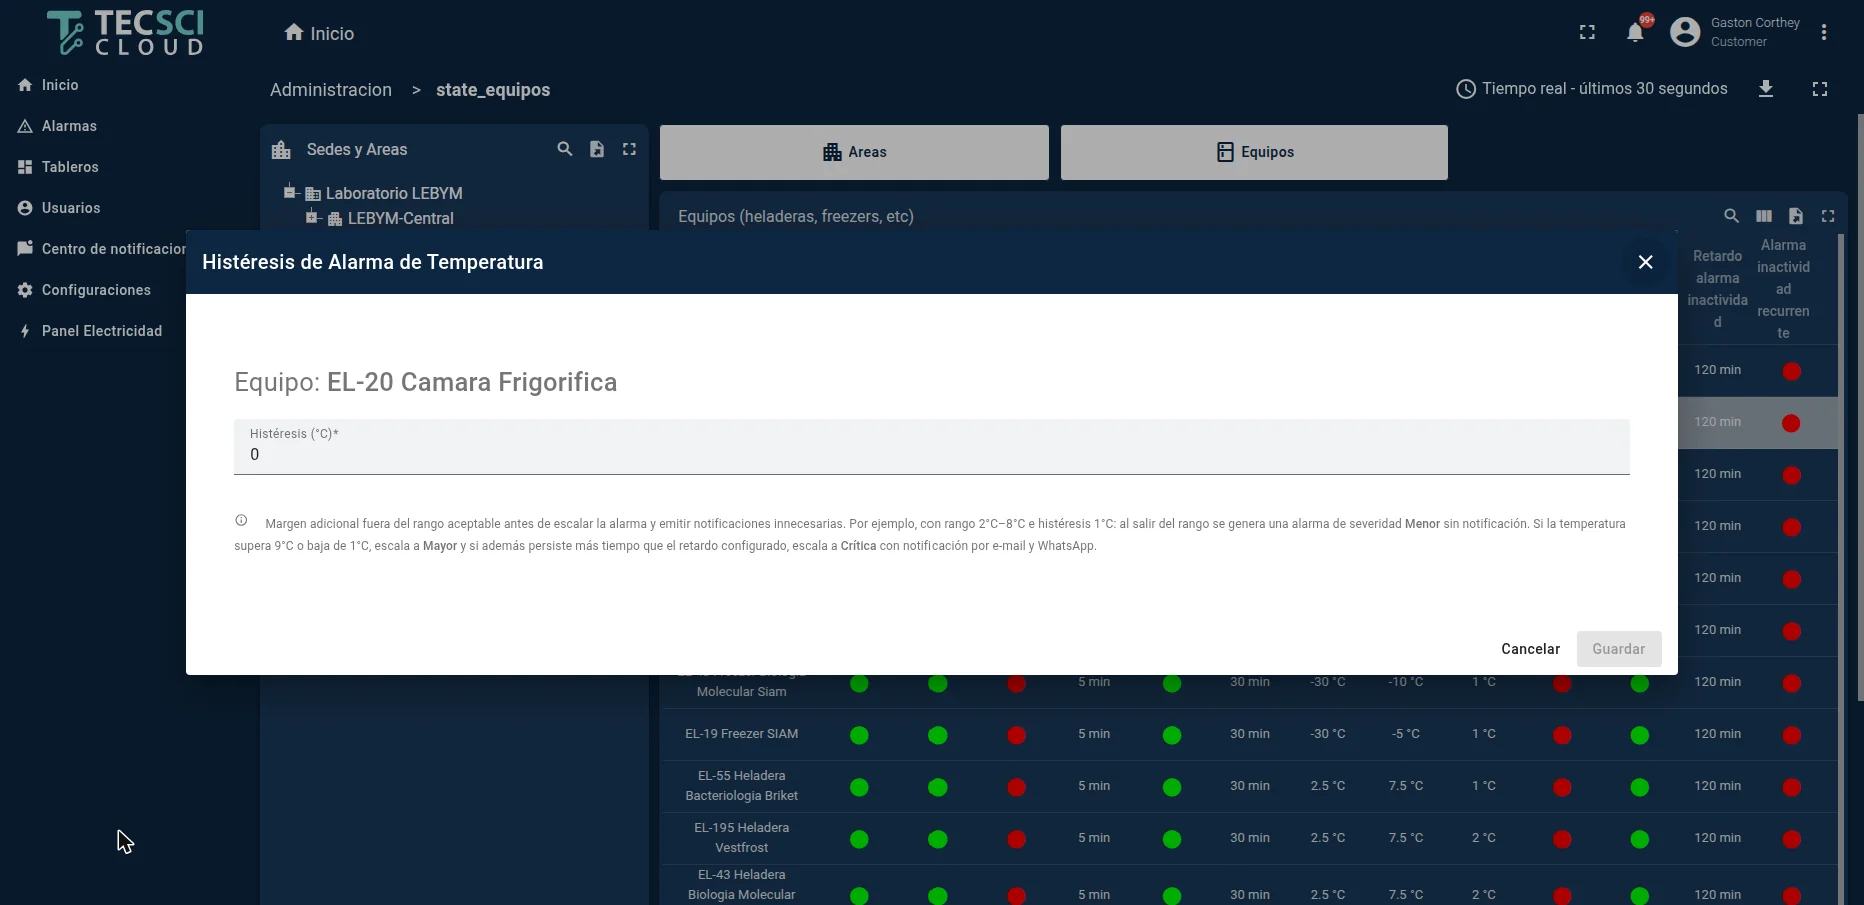The height and width of the screenshot is (905, 1864).
Task: Expand dashboard fullscreen next to download icon
Action: pos(1820,89)
